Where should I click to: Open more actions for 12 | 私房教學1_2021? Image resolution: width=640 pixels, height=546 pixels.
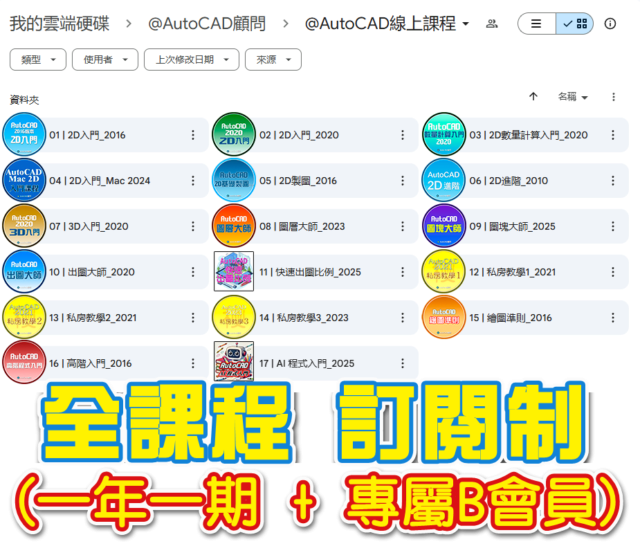pyautogui.click(x=613, y=272)
